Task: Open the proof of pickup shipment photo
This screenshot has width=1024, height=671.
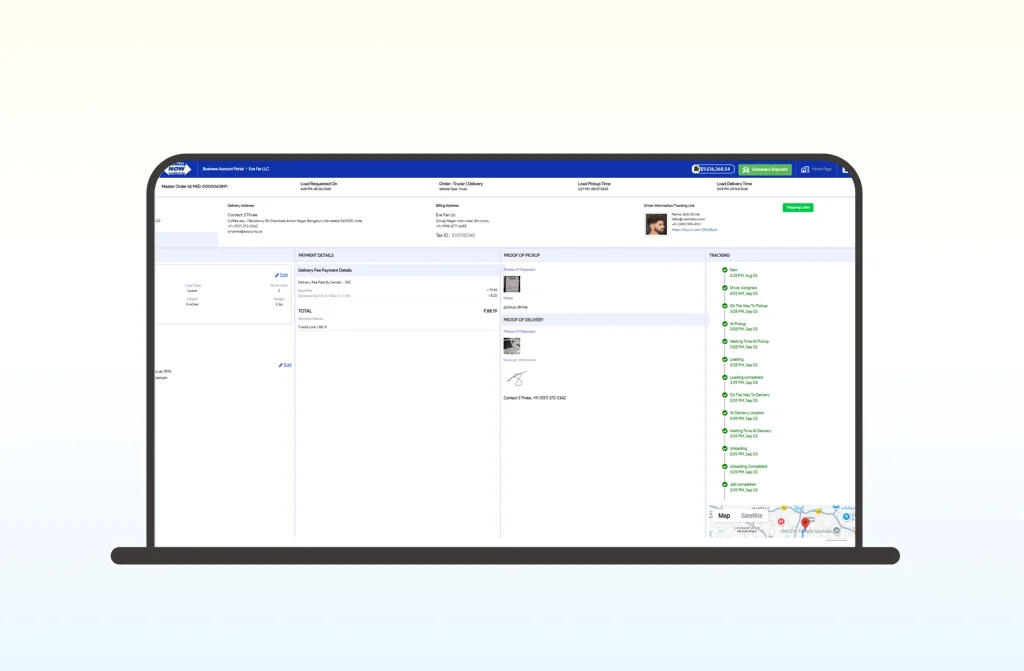Action: point(511,284)
